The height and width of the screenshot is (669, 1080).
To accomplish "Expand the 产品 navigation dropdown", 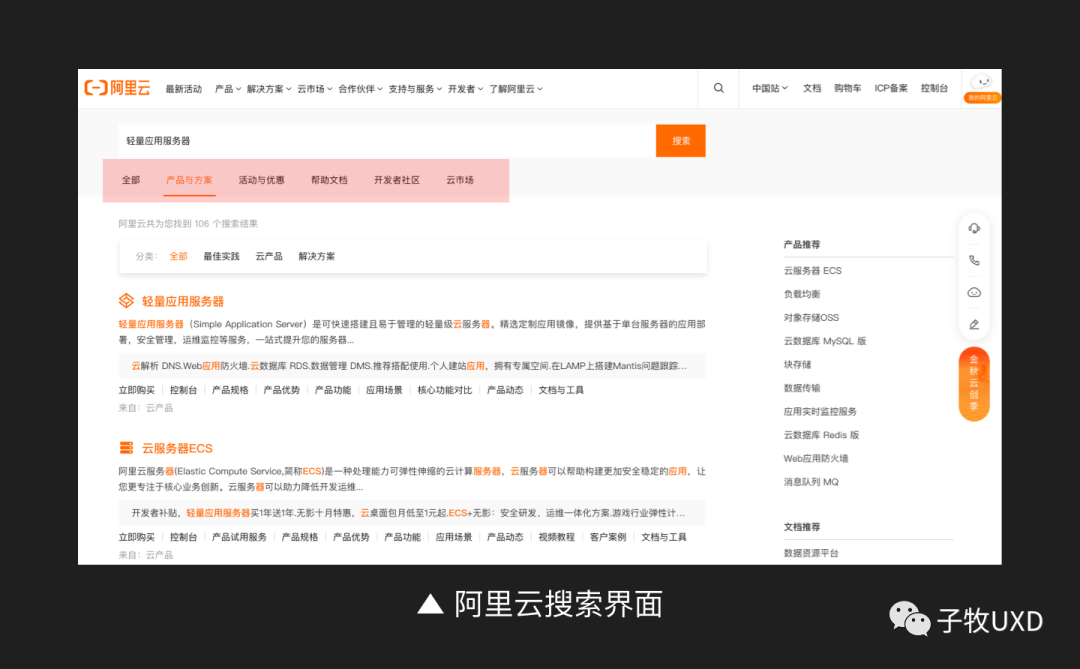I will click(x=227, y=89).
